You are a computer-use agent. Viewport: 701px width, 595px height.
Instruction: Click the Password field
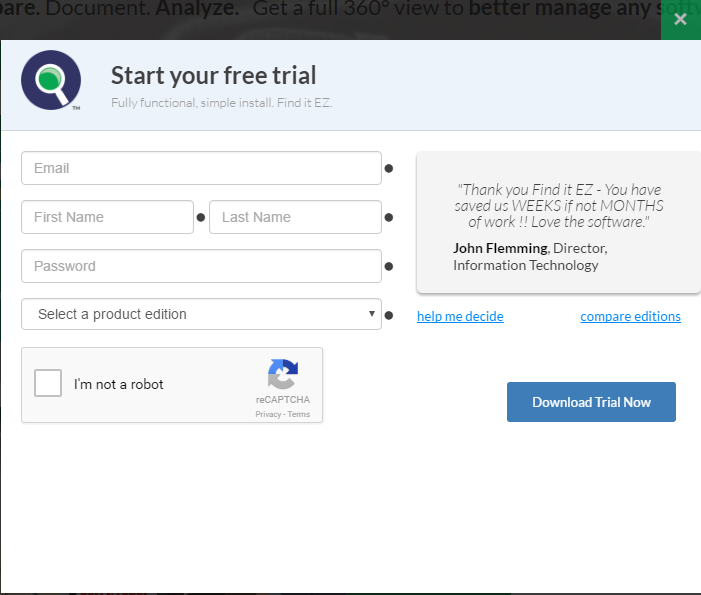click(201, 266)
